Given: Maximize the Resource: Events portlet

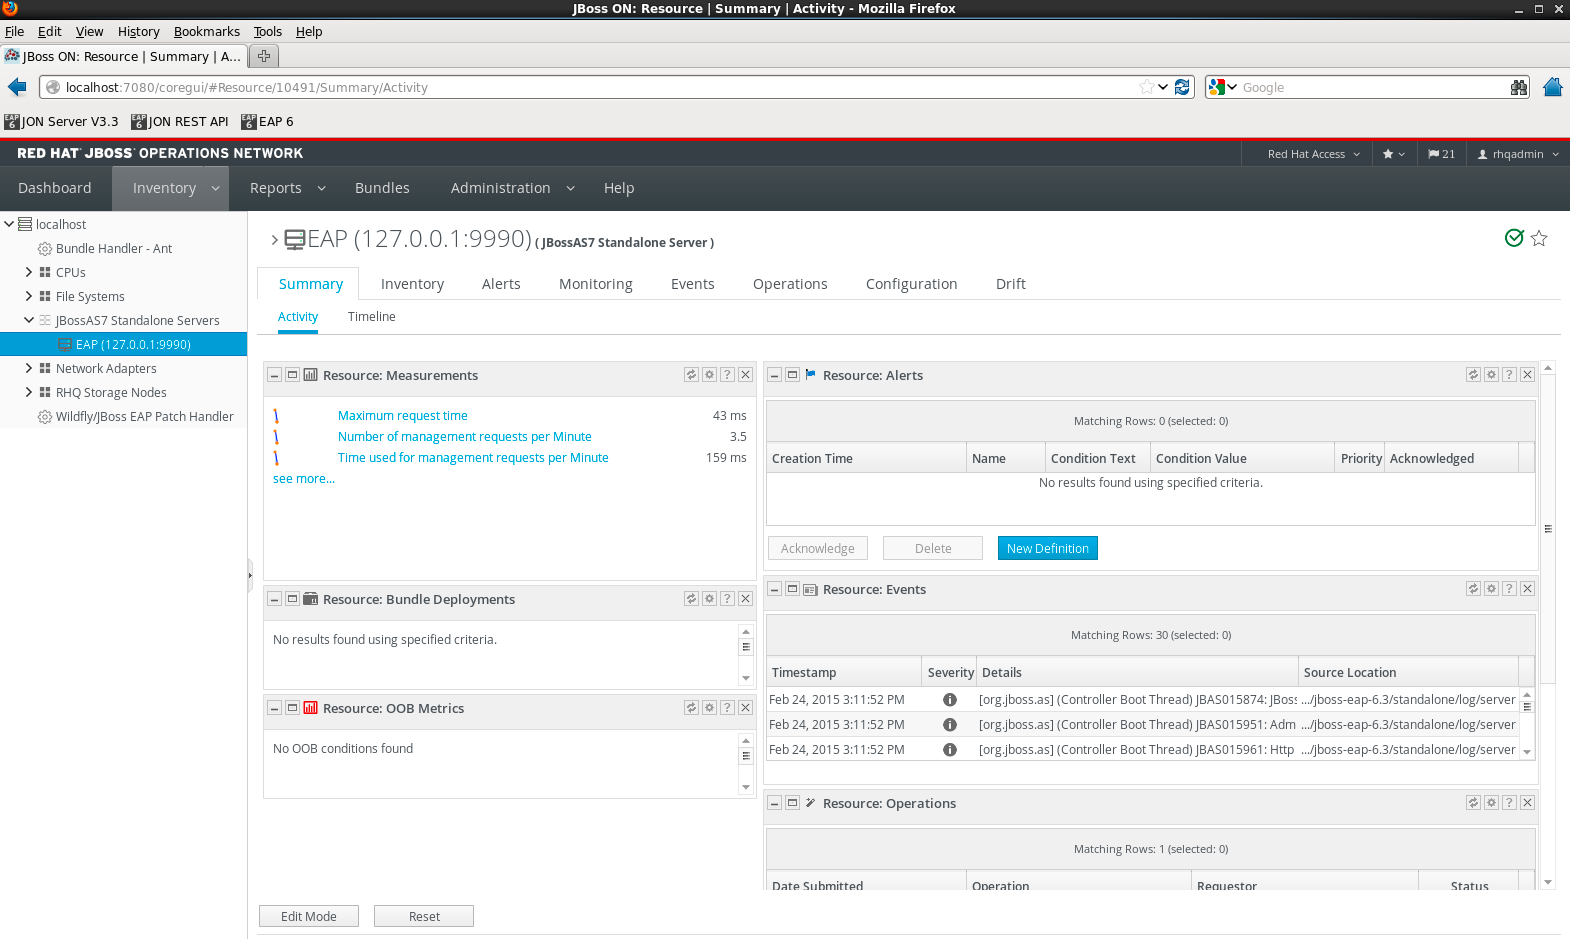Looking at the screenshot, I should [792, 589].
